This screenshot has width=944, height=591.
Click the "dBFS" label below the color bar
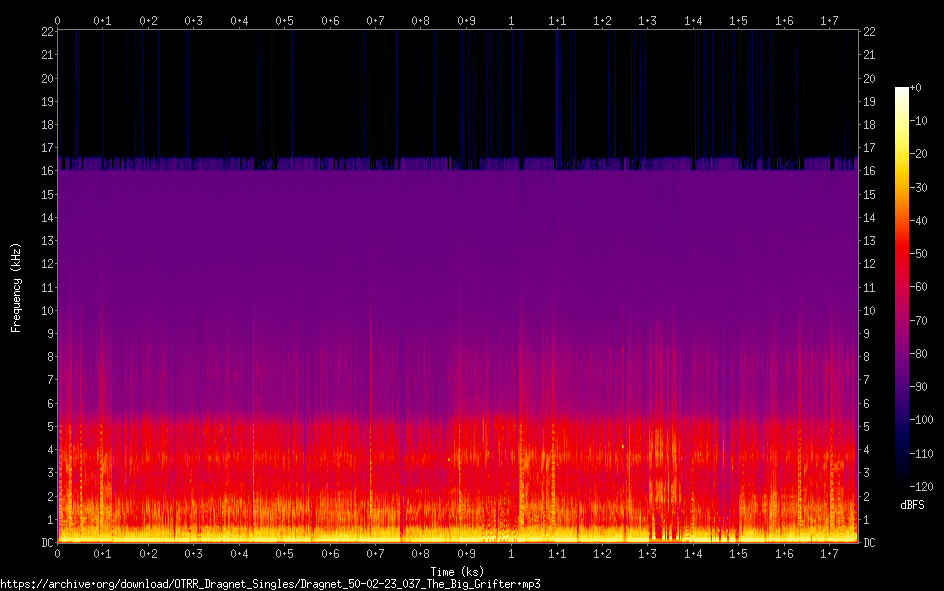click(911, 505)
